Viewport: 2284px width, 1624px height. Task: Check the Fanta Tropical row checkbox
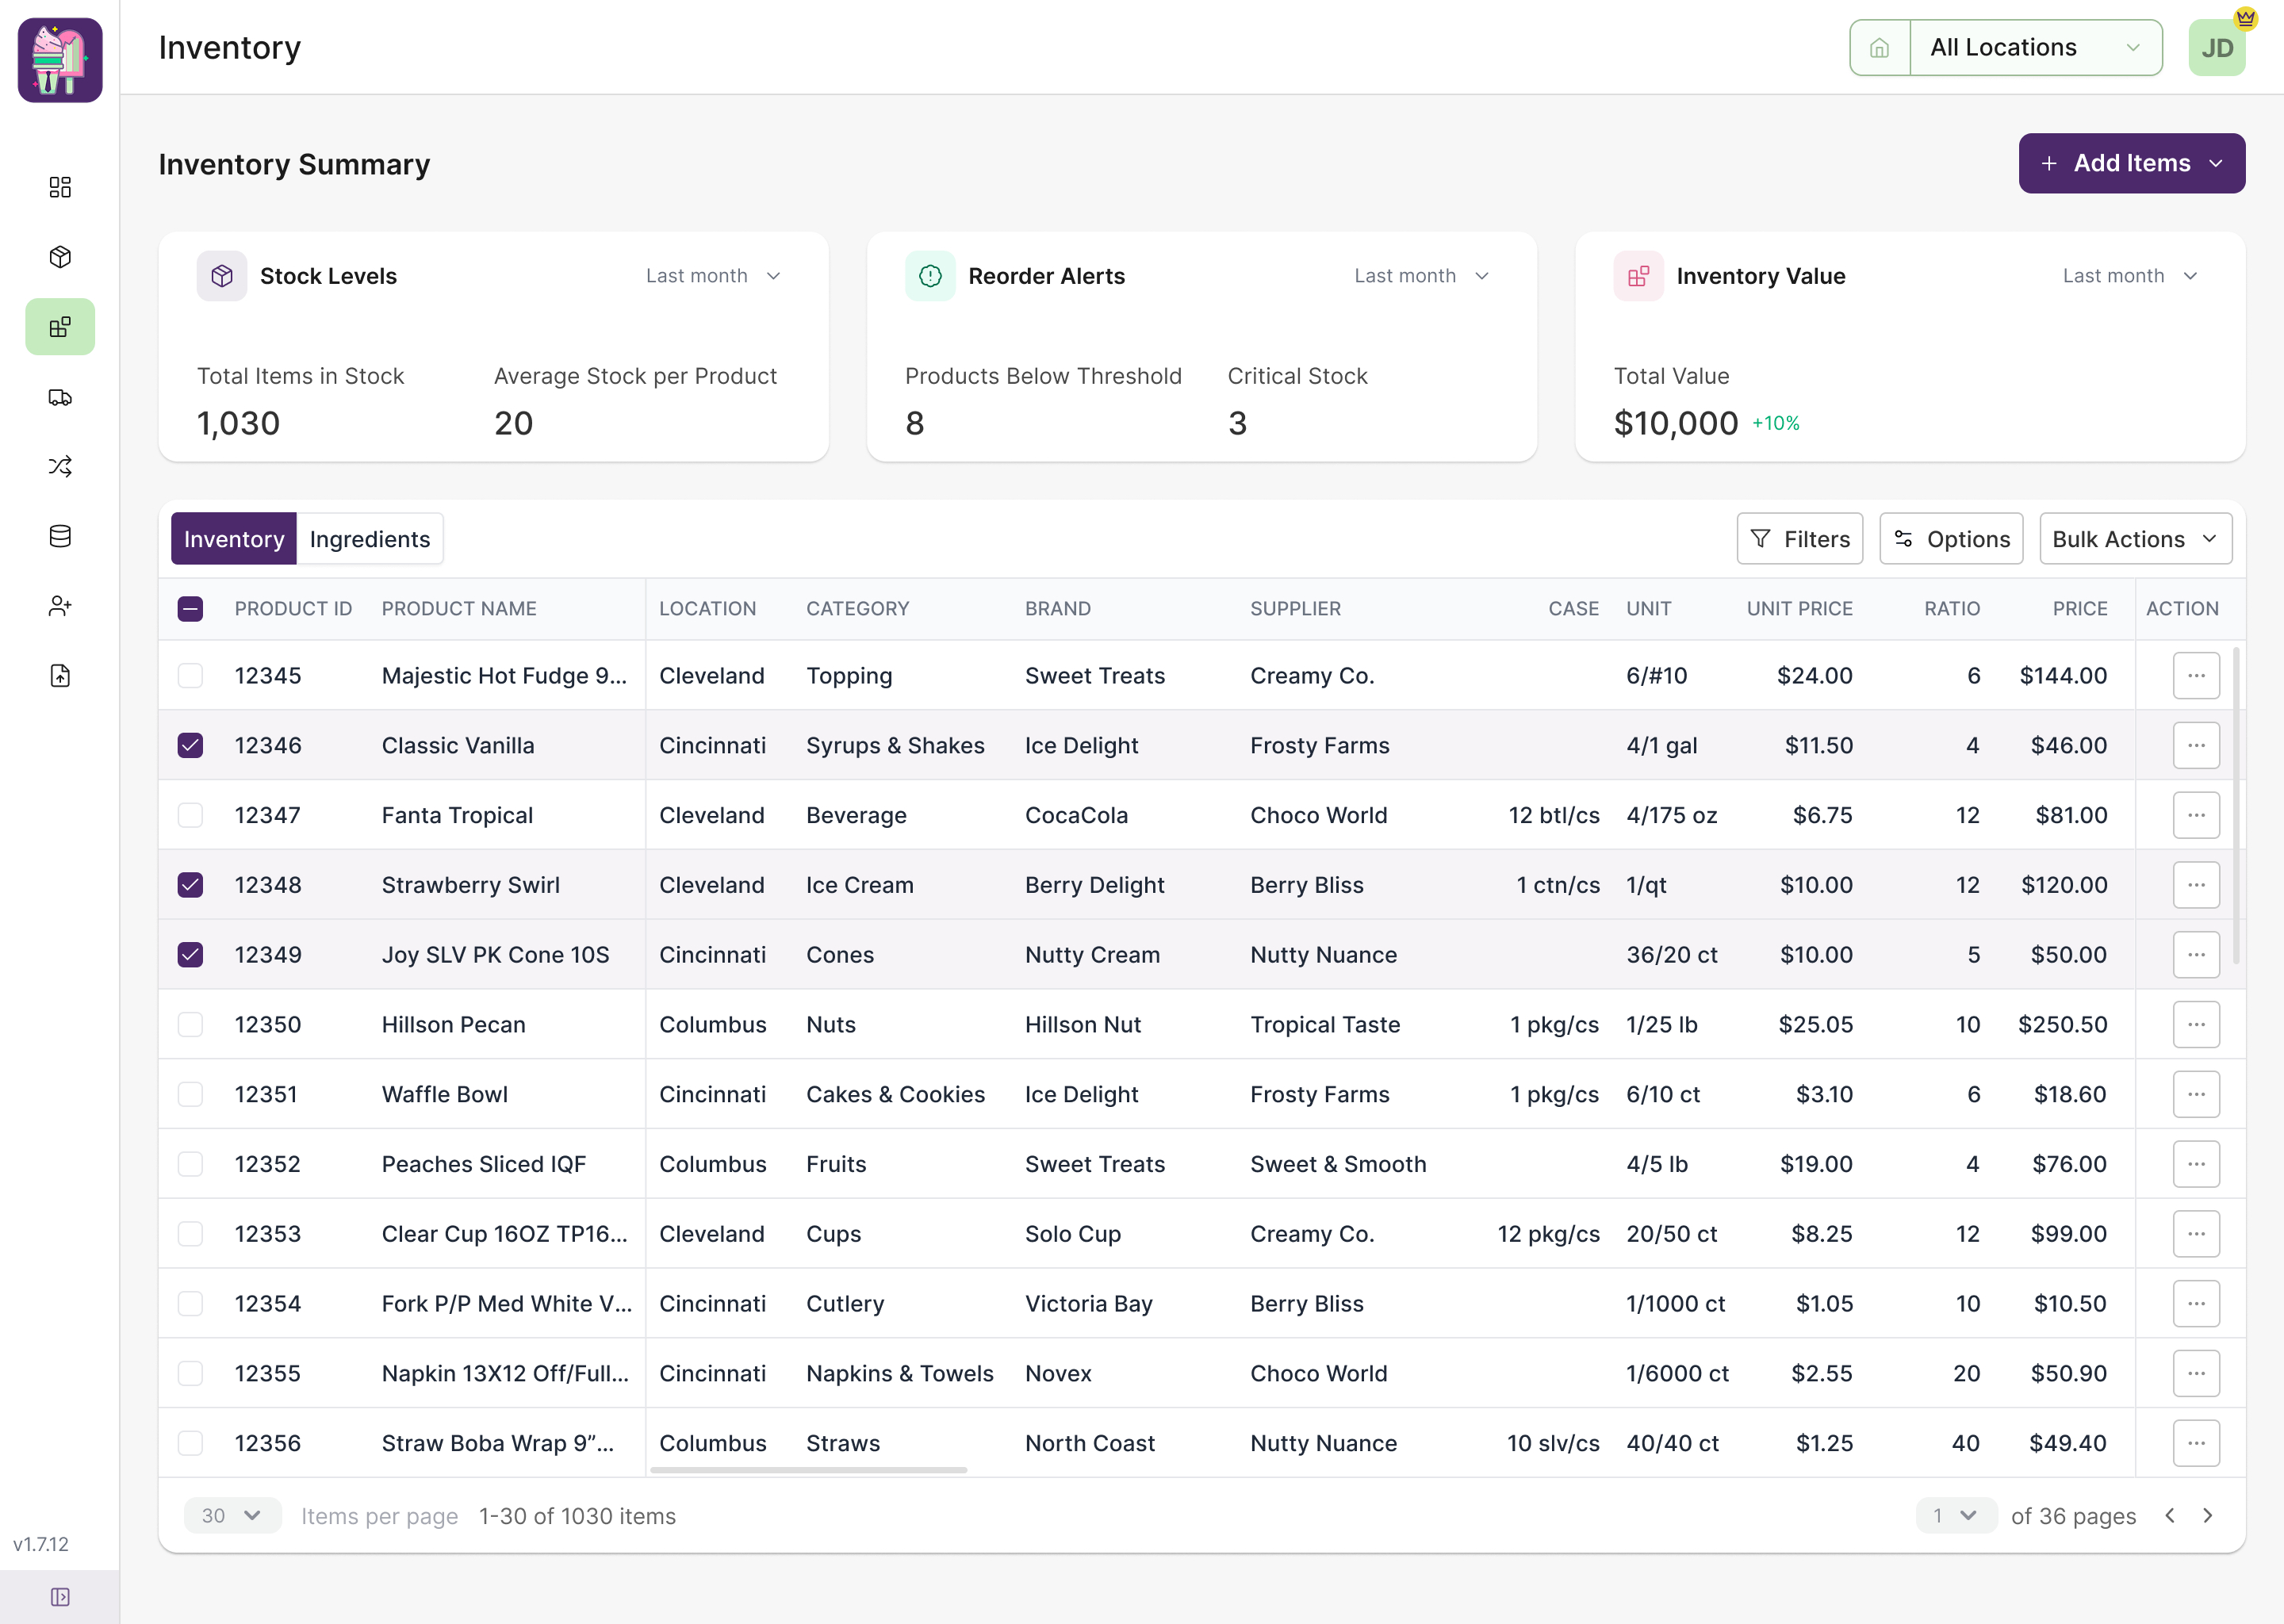(x=190, y=815)
